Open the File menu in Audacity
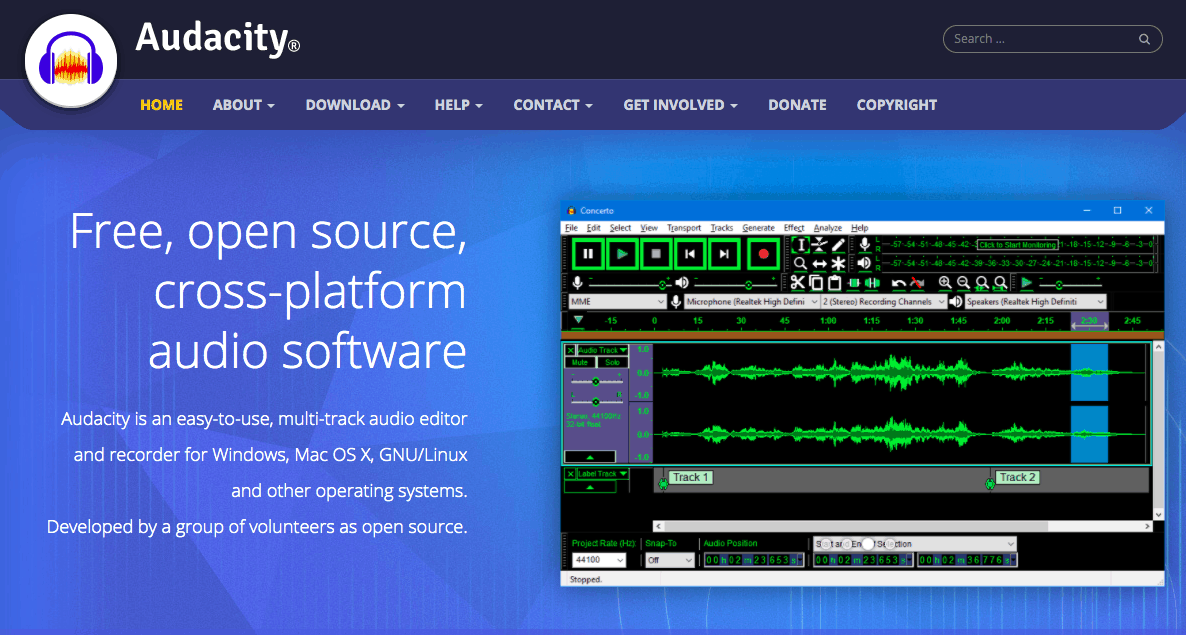 click(571, 228)
